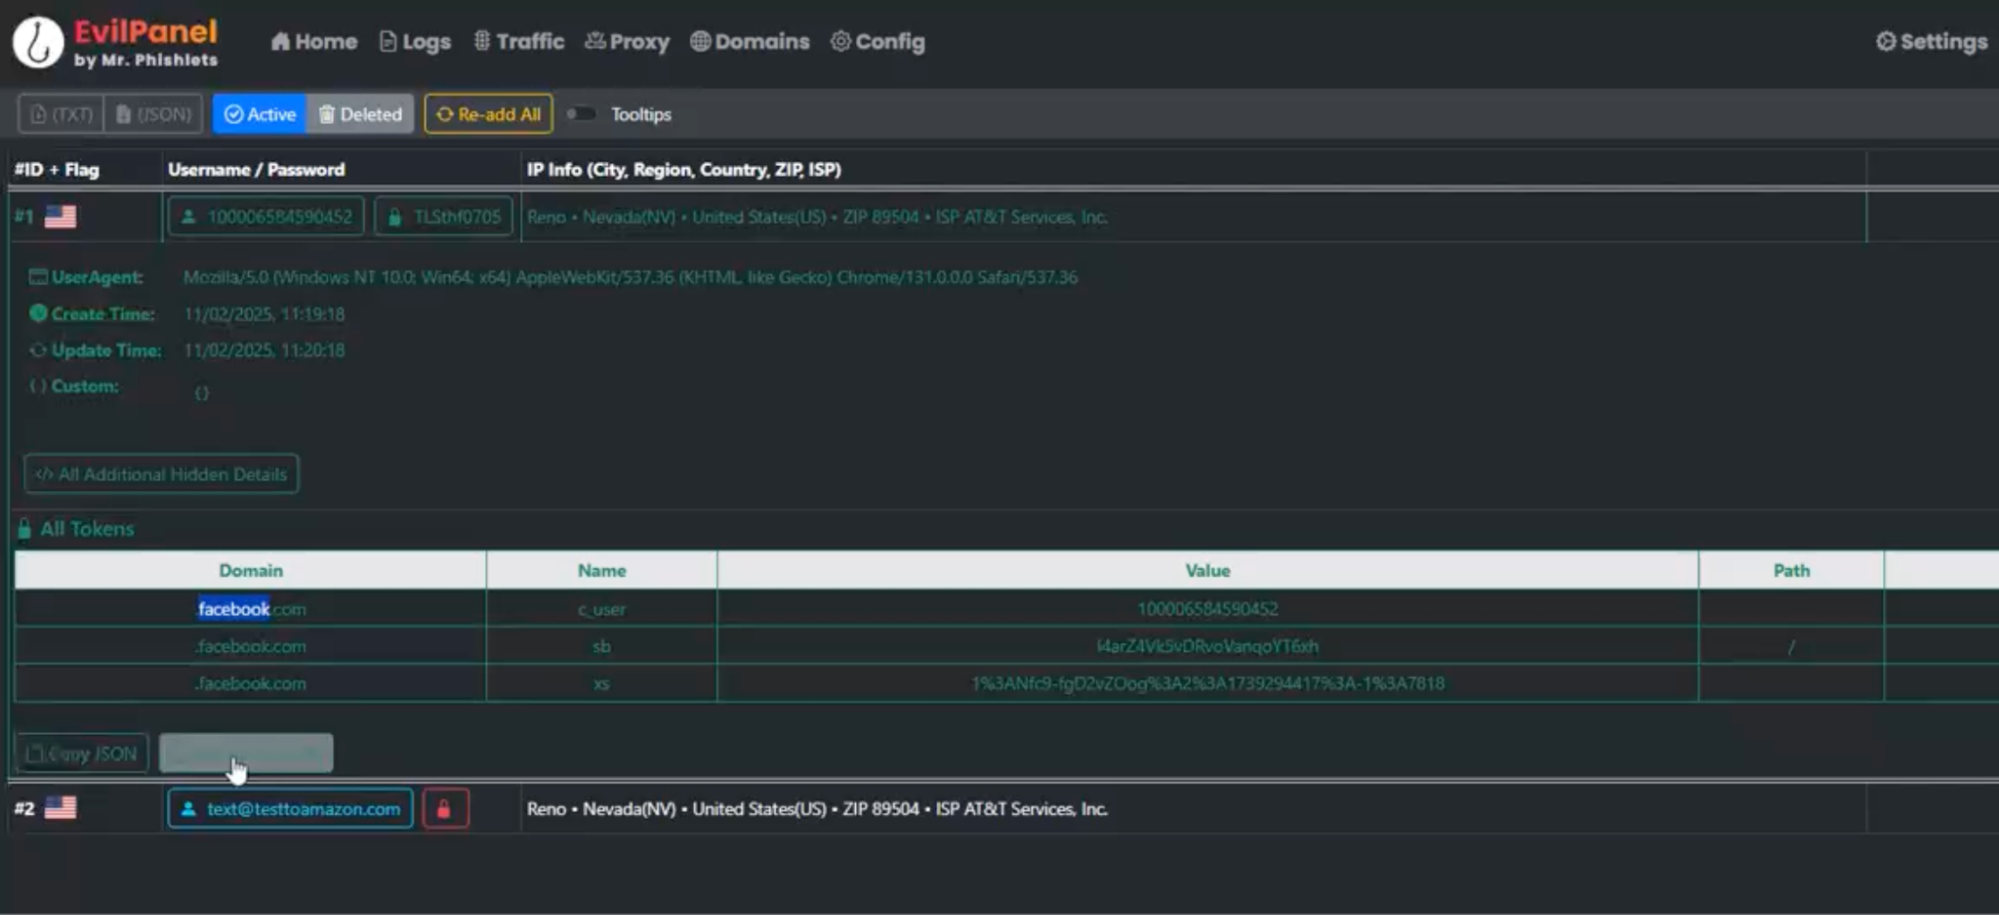Click the IP Info column header
1999x915 pixels.
(x=684, y=169)
